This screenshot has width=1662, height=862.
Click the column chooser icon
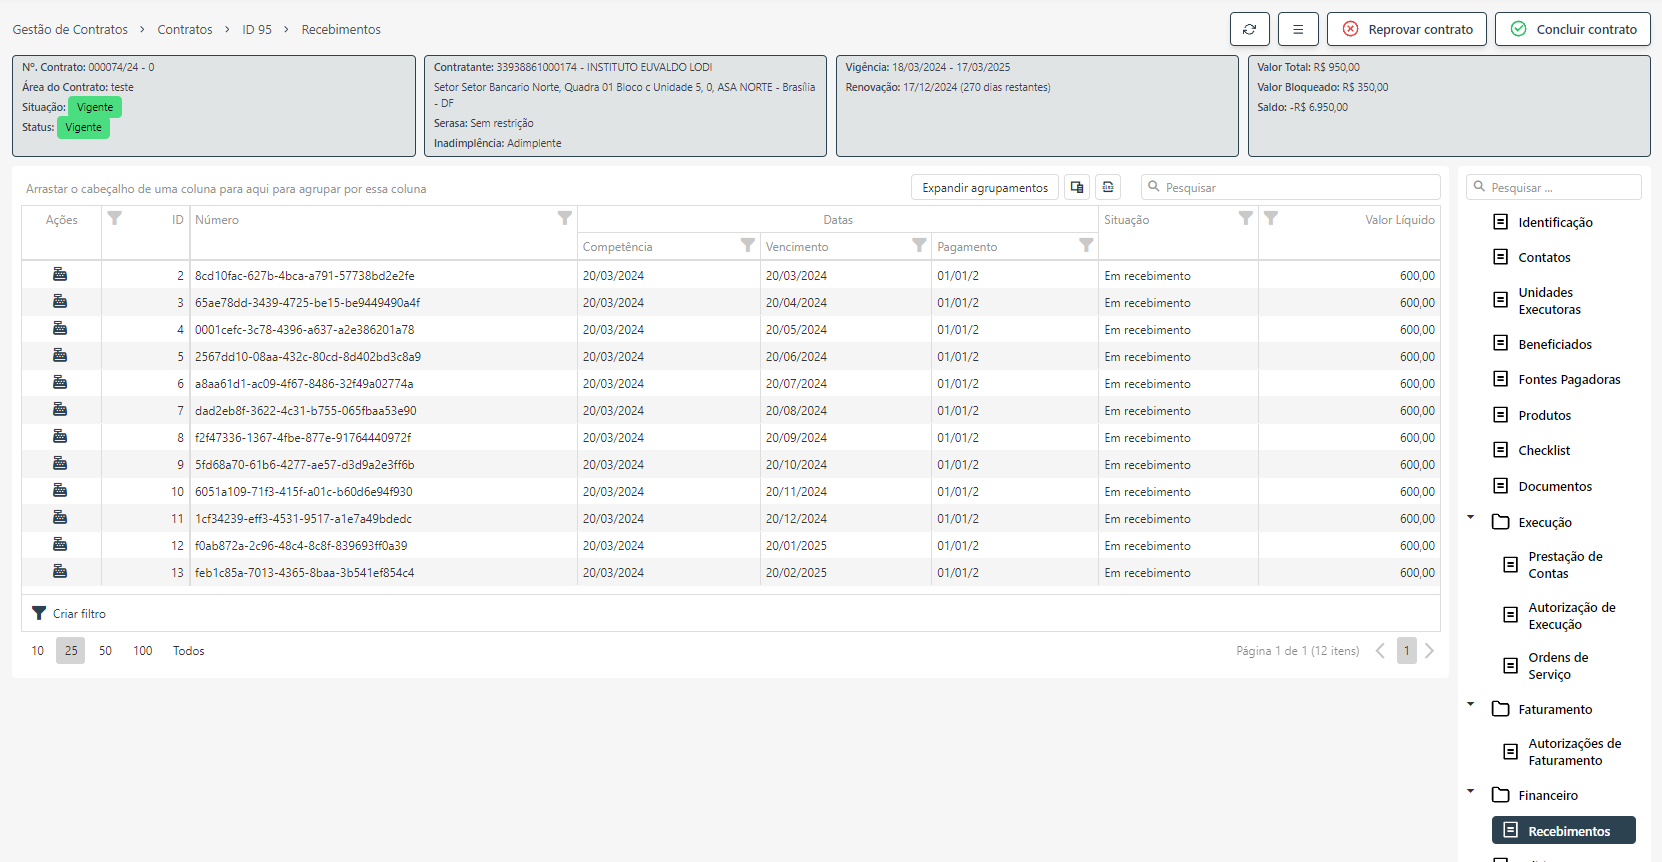(1076, 187)
